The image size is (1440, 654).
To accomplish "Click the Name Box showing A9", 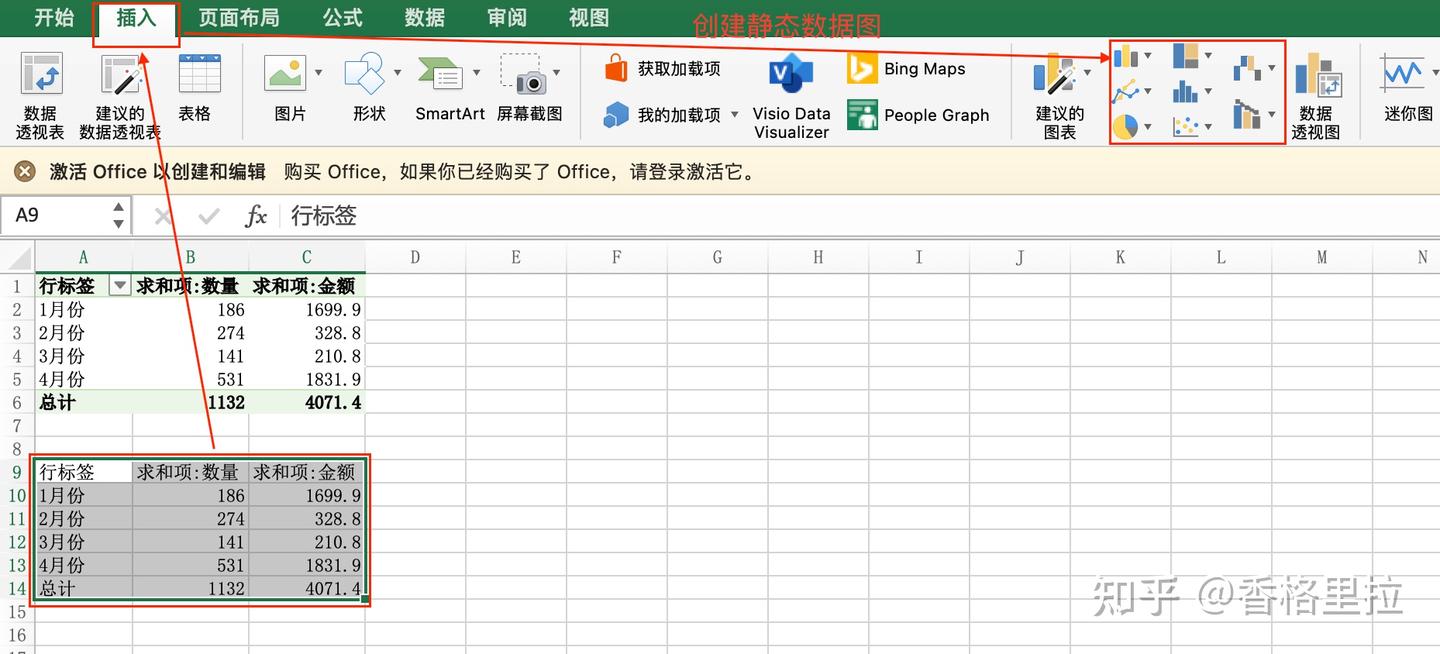I will coord(56,215).
